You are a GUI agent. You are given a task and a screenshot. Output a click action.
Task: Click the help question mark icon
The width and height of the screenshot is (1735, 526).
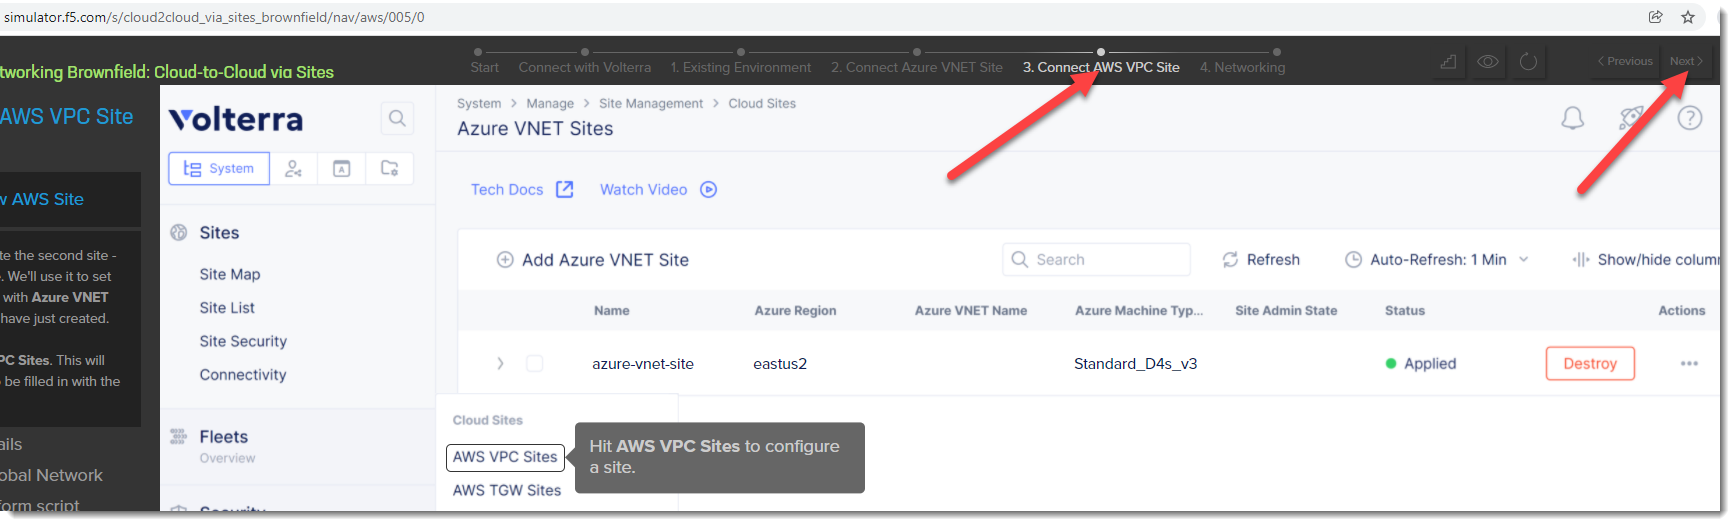[x=1689, y=118]
